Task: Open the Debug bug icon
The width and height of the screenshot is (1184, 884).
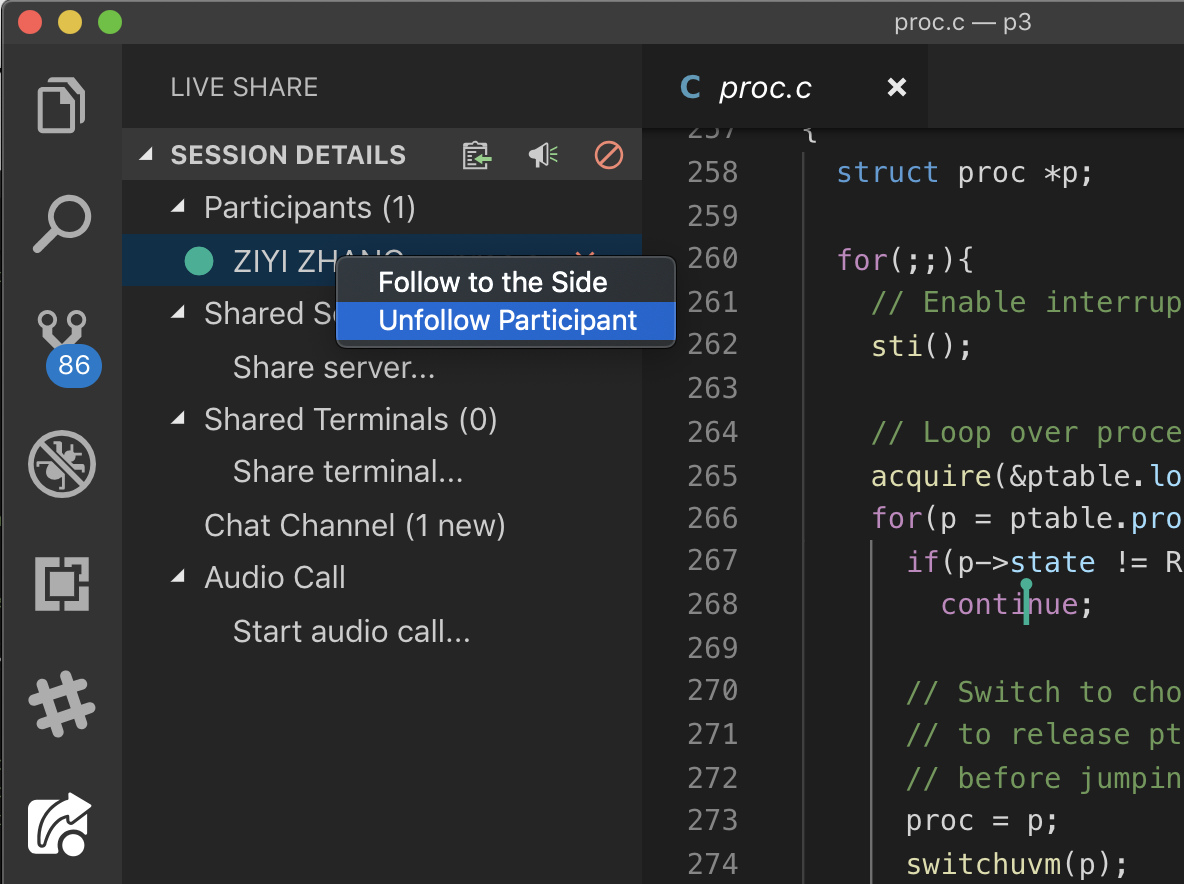Action: (61, 464)
